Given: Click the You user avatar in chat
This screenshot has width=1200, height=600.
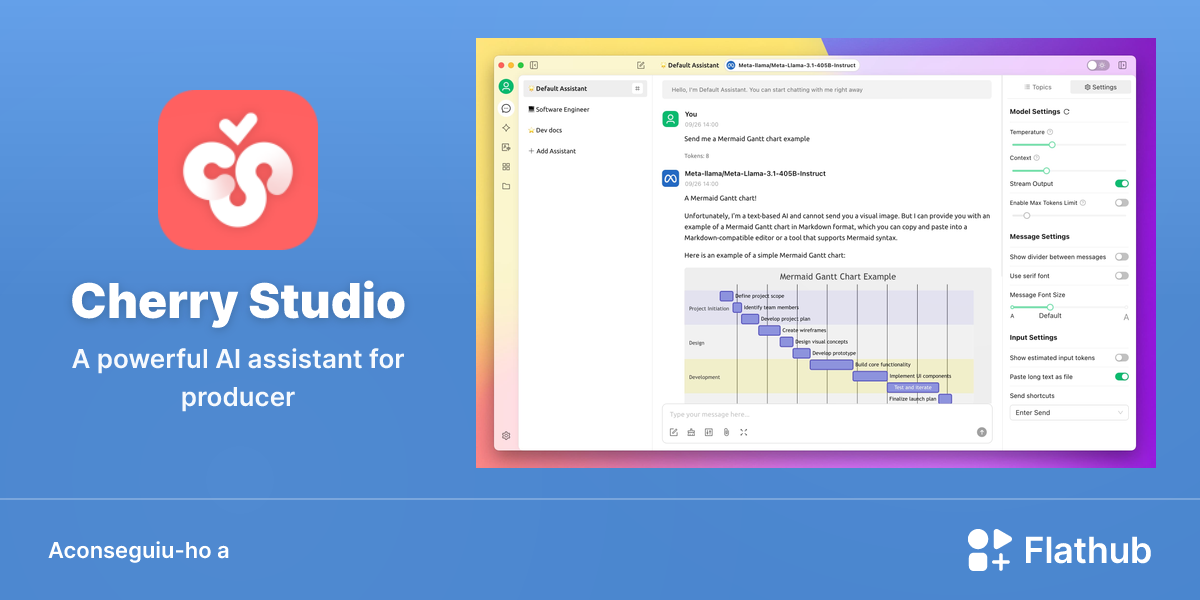Looking at the screenshot, I should coord(671,119).
